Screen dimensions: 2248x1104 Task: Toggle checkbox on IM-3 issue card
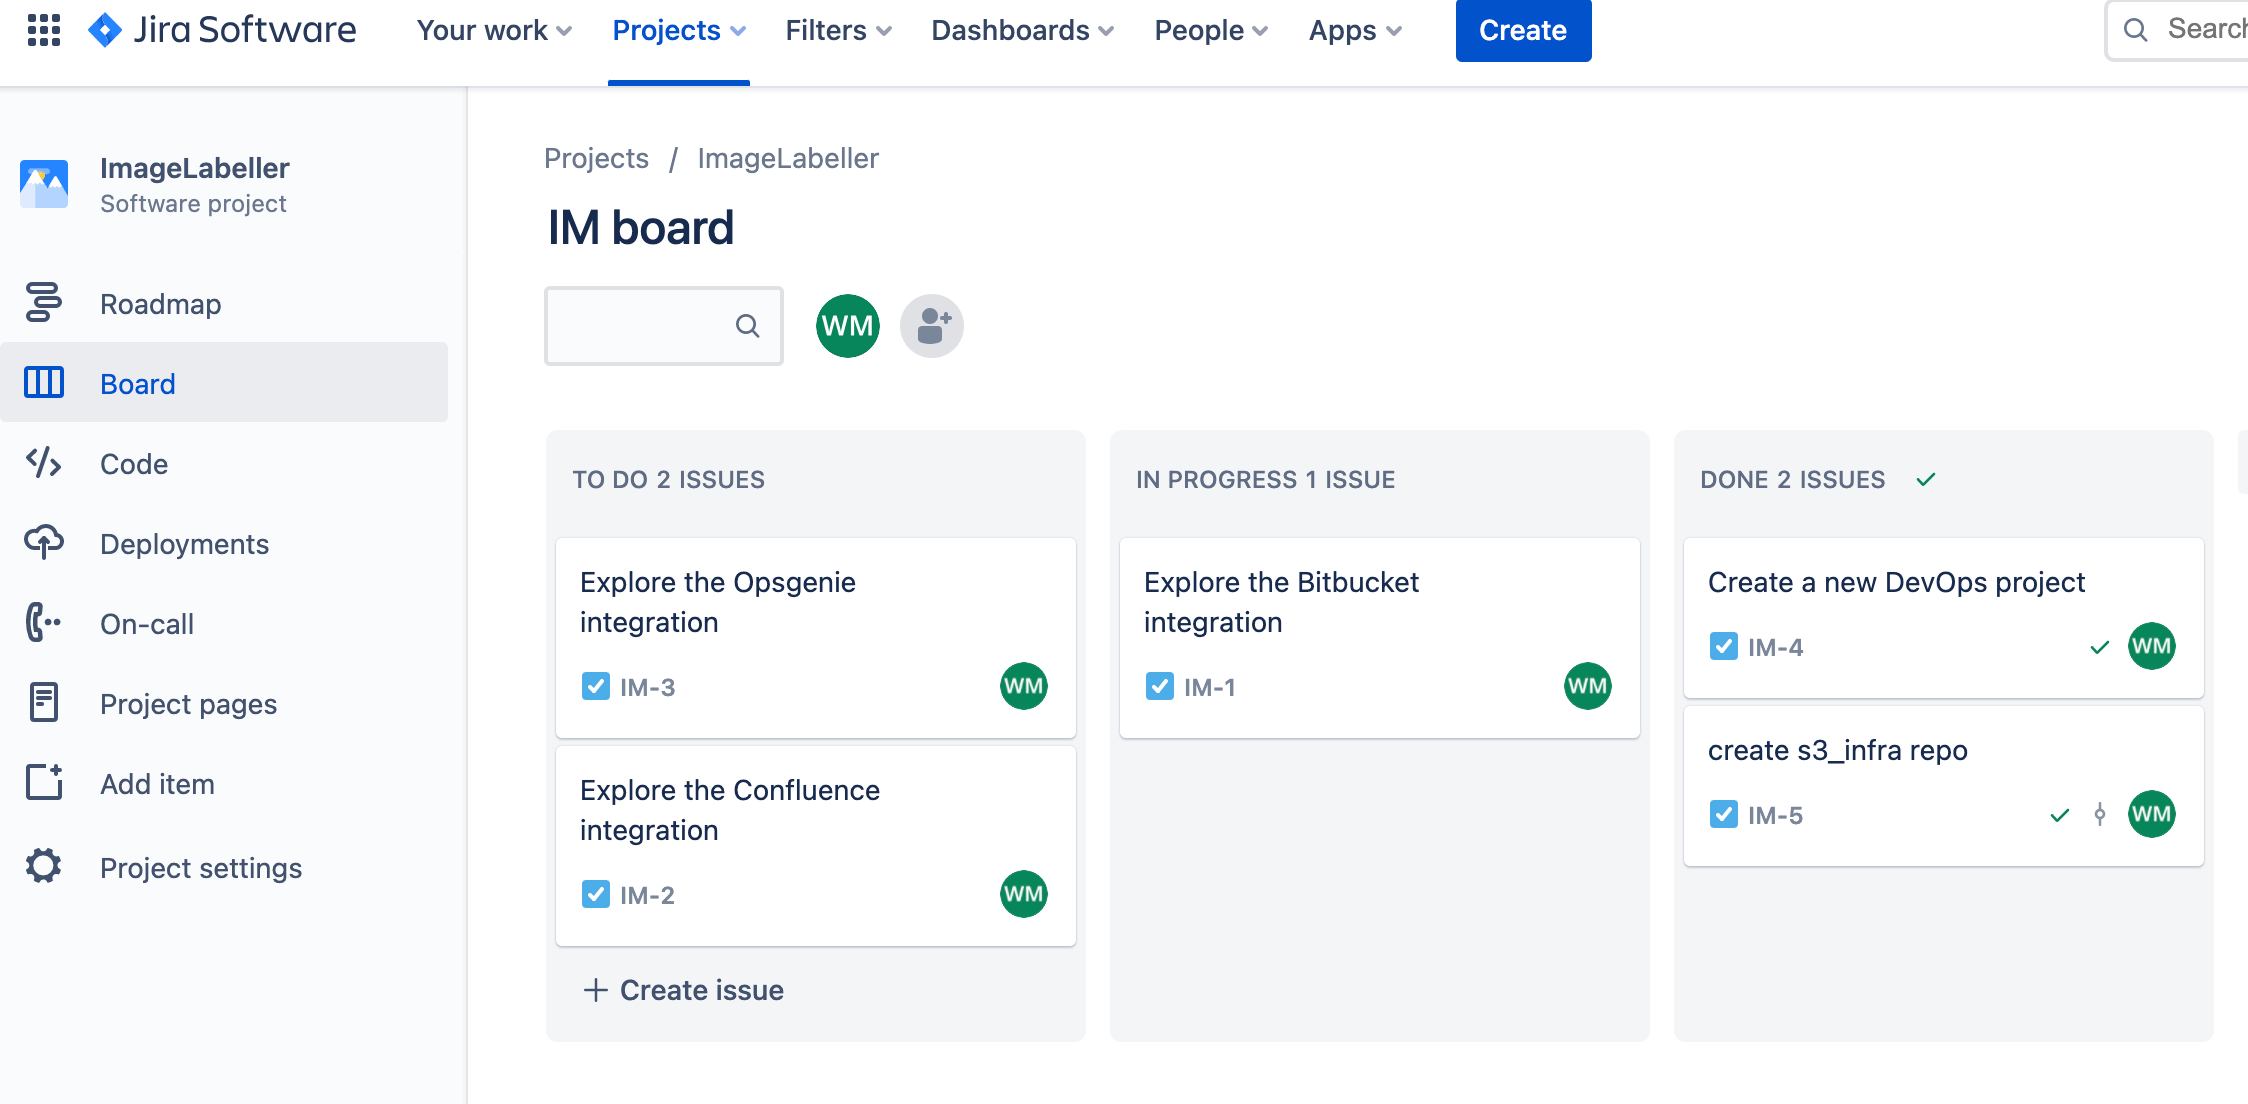(596, 685)
